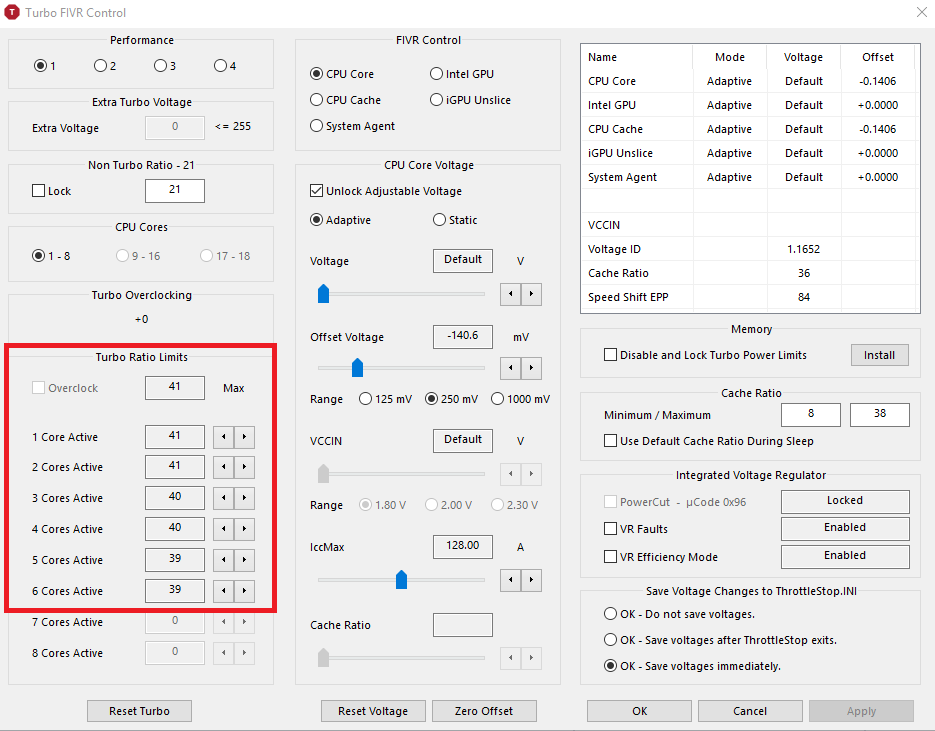935x731 pixels.
Task: Decrease 3 Cores Active ratio arrow
Action: (x=224, y=498)
